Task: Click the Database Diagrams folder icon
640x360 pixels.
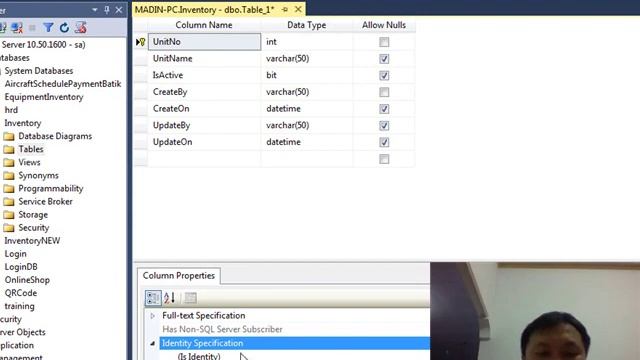Action: tap(9, 136)
